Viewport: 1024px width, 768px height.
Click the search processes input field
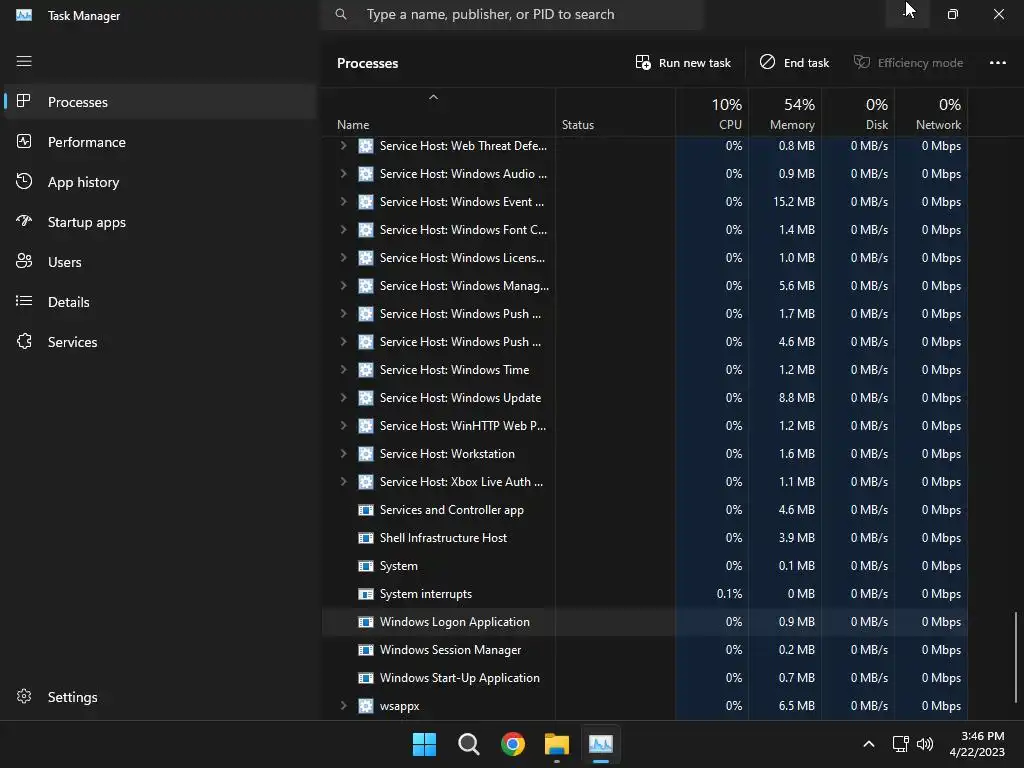coord(512,14)
